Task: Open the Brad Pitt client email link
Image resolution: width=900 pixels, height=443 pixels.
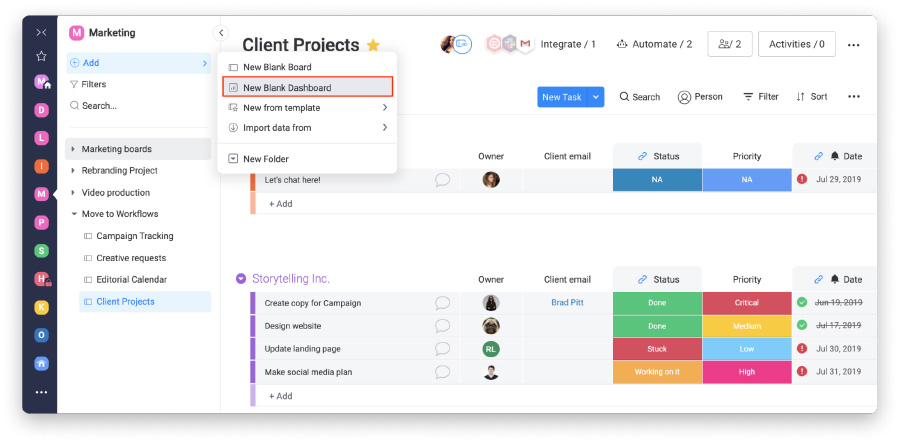Action: tap(568, 303)
